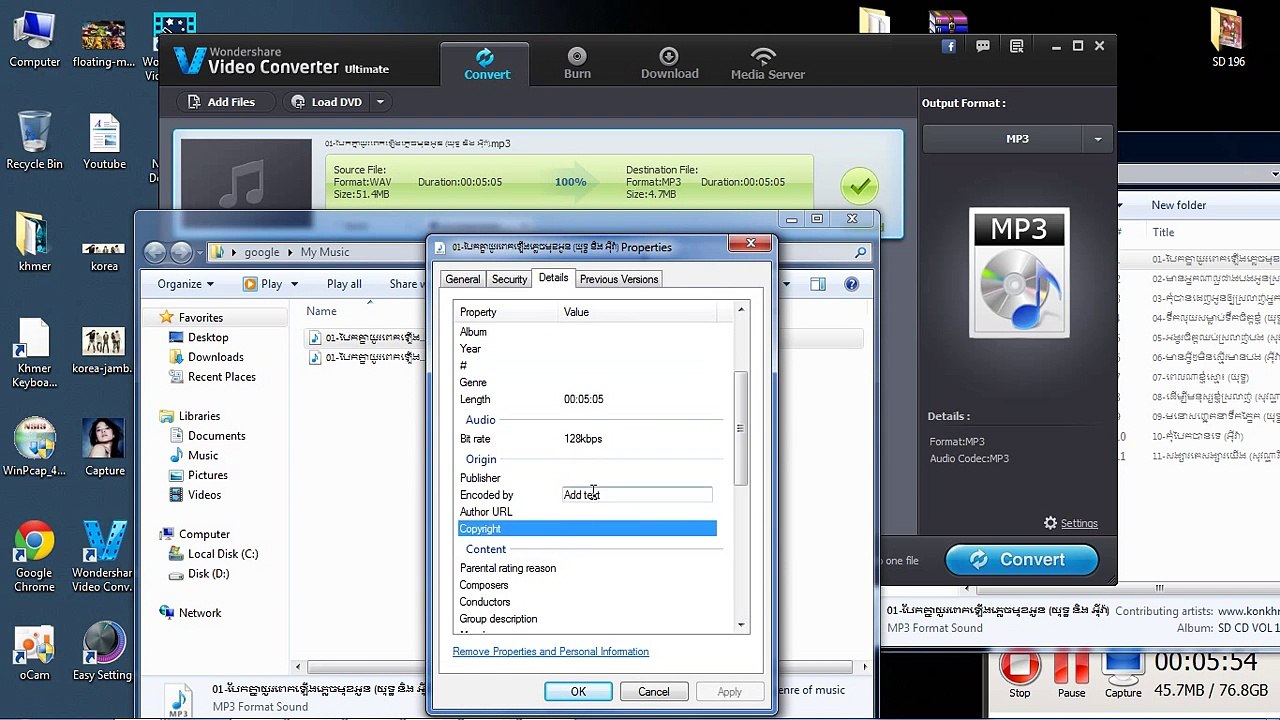1280x720 pixels.
Task: Click the oCam Stop recording icon
Action: 1019,666
